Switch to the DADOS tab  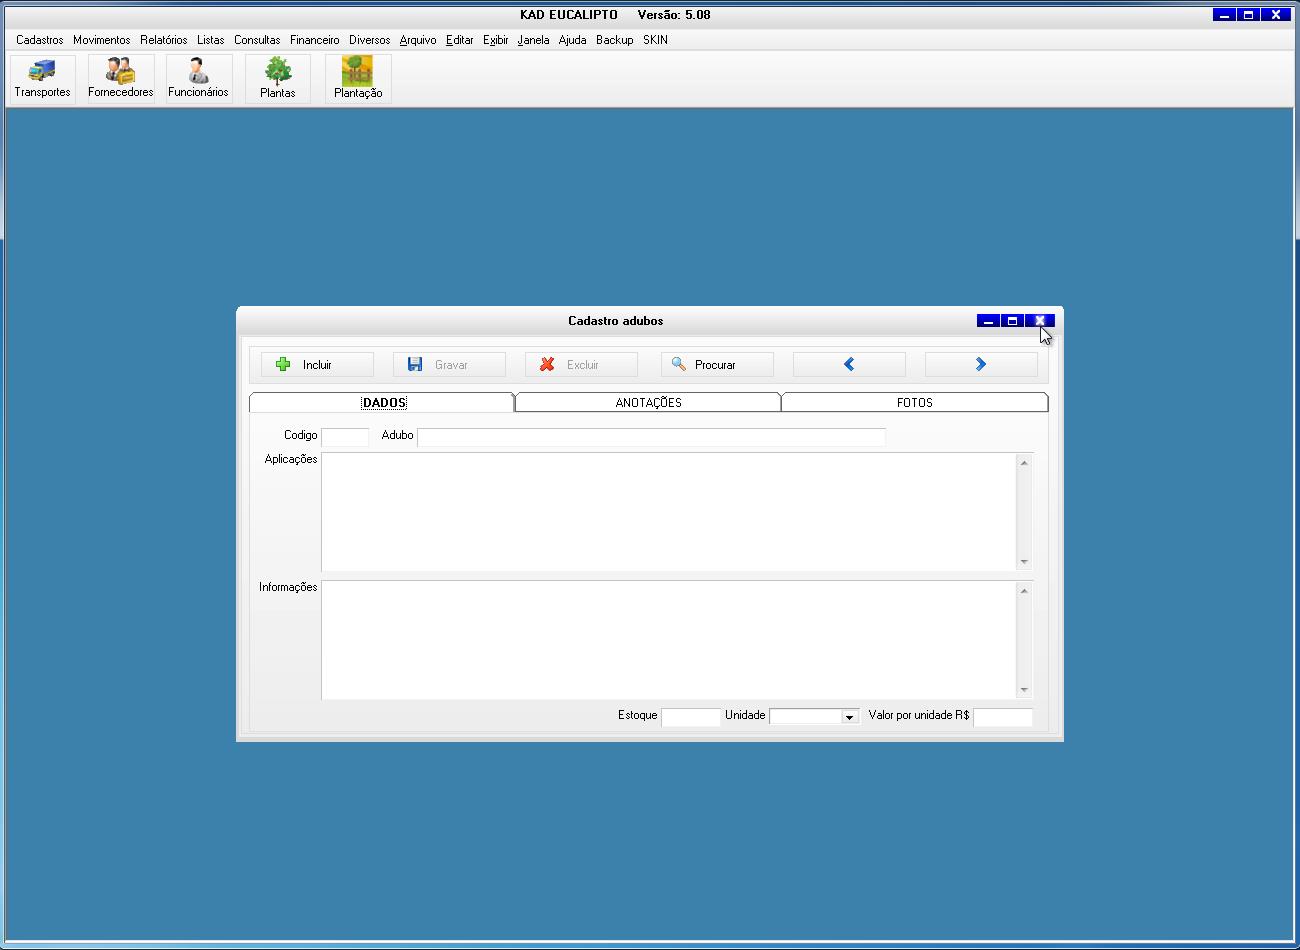click(382, 402)
